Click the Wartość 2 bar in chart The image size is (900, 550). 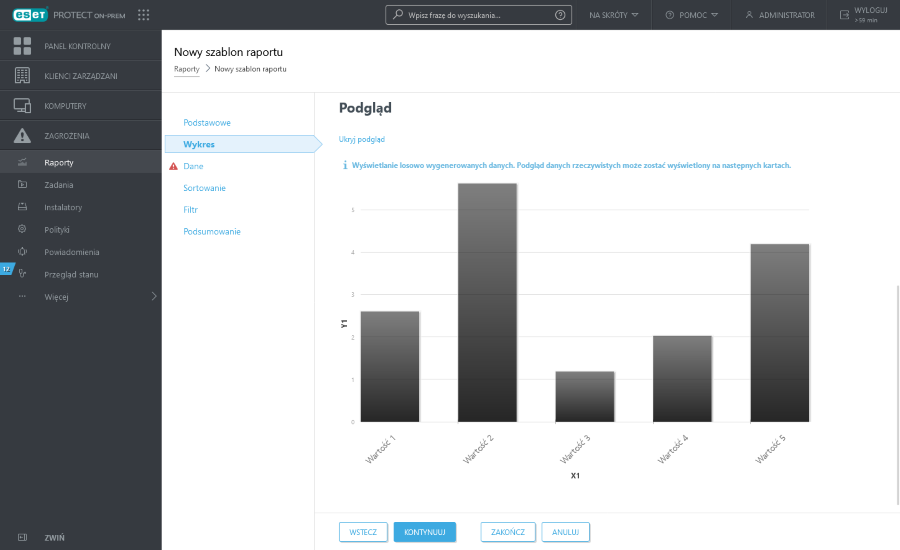pyautogui.click(x=487, y=303)
